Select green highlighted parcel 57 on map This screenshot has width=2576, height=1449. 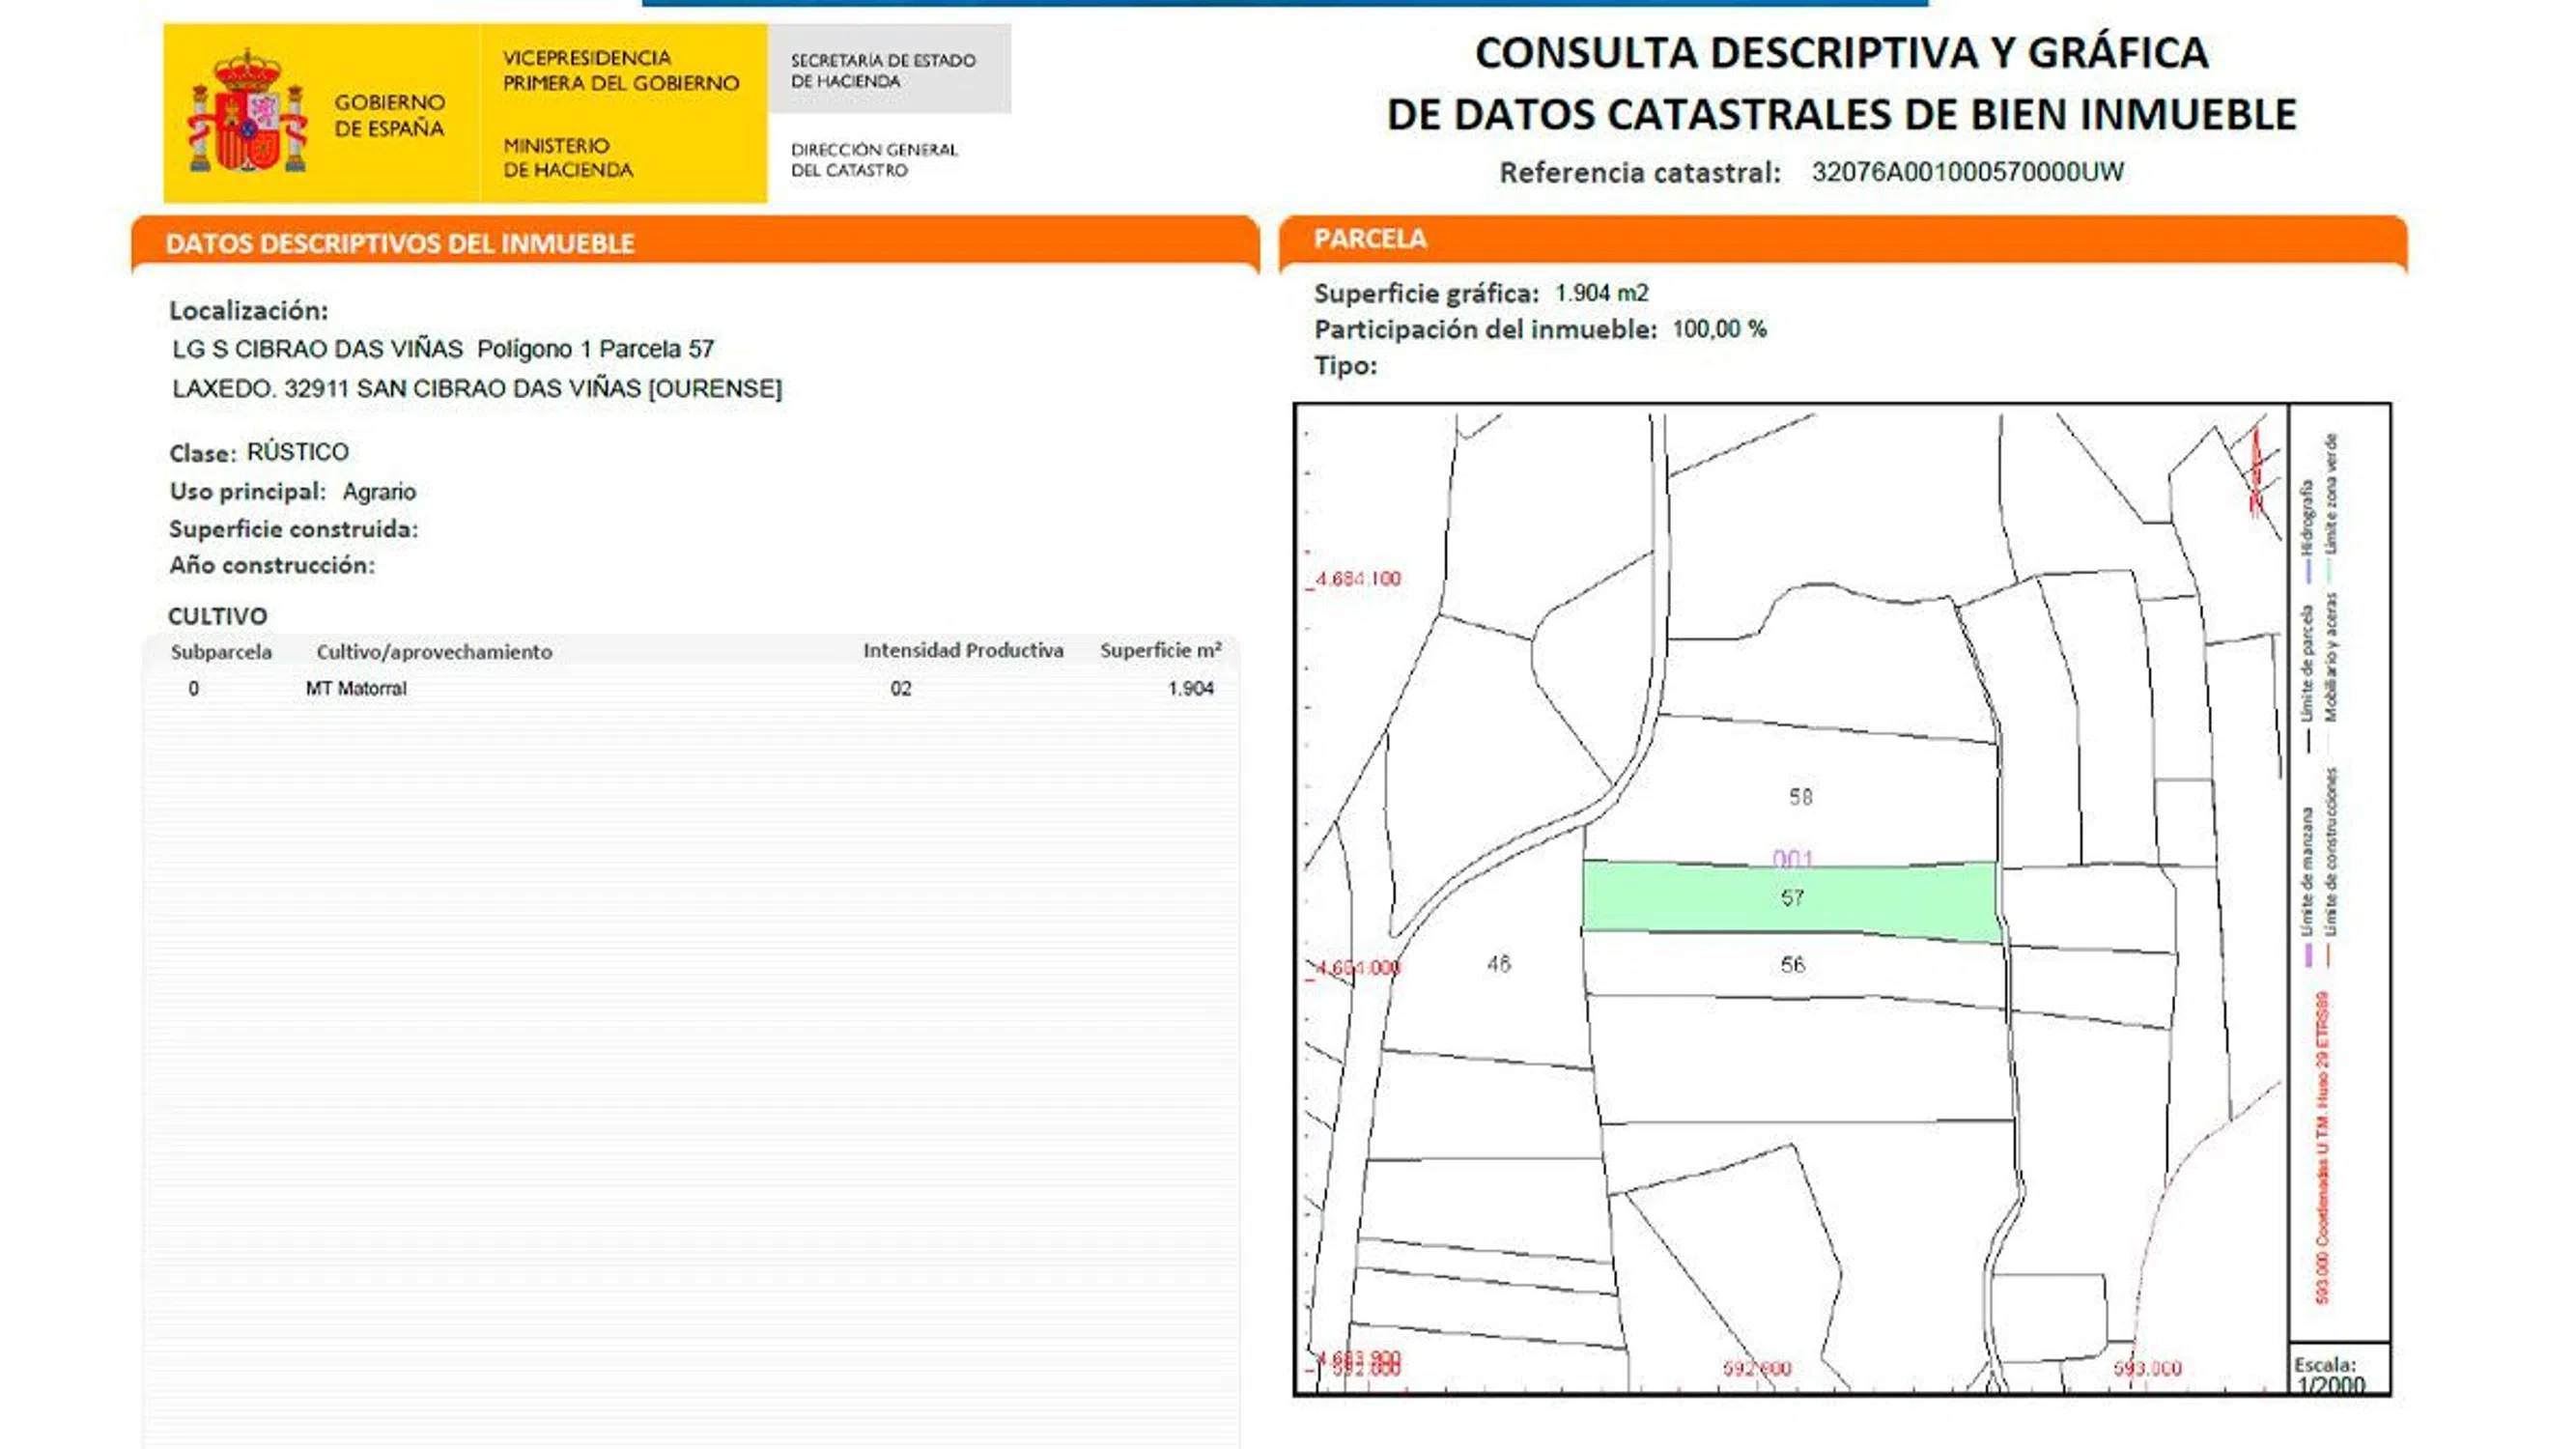click(x=1790, y=899)
